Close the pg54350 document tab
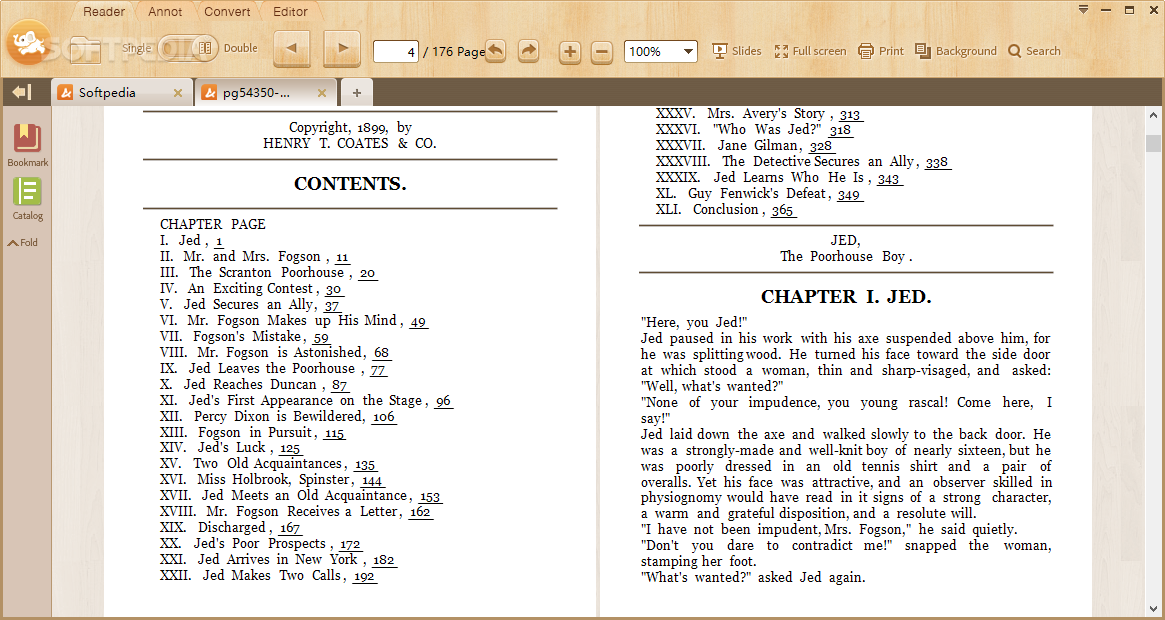 [322, 93]
